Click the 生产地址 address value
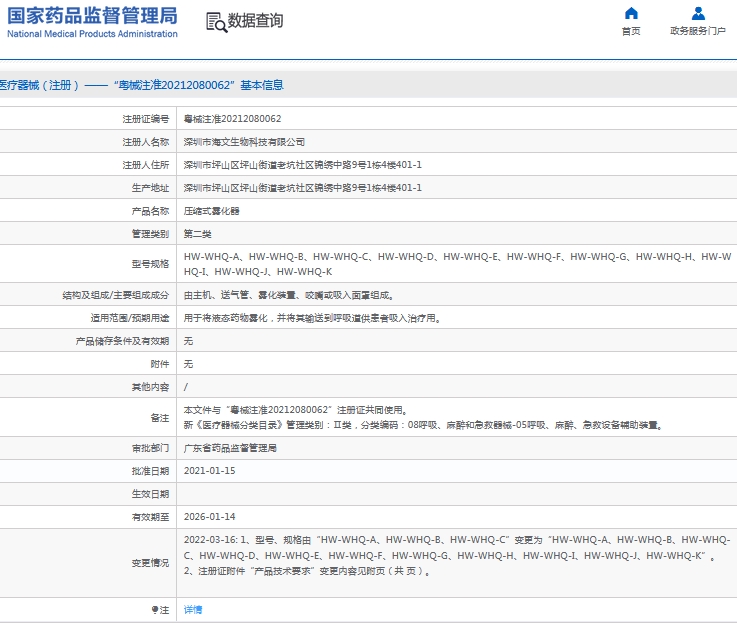 [x=303, y=188]
